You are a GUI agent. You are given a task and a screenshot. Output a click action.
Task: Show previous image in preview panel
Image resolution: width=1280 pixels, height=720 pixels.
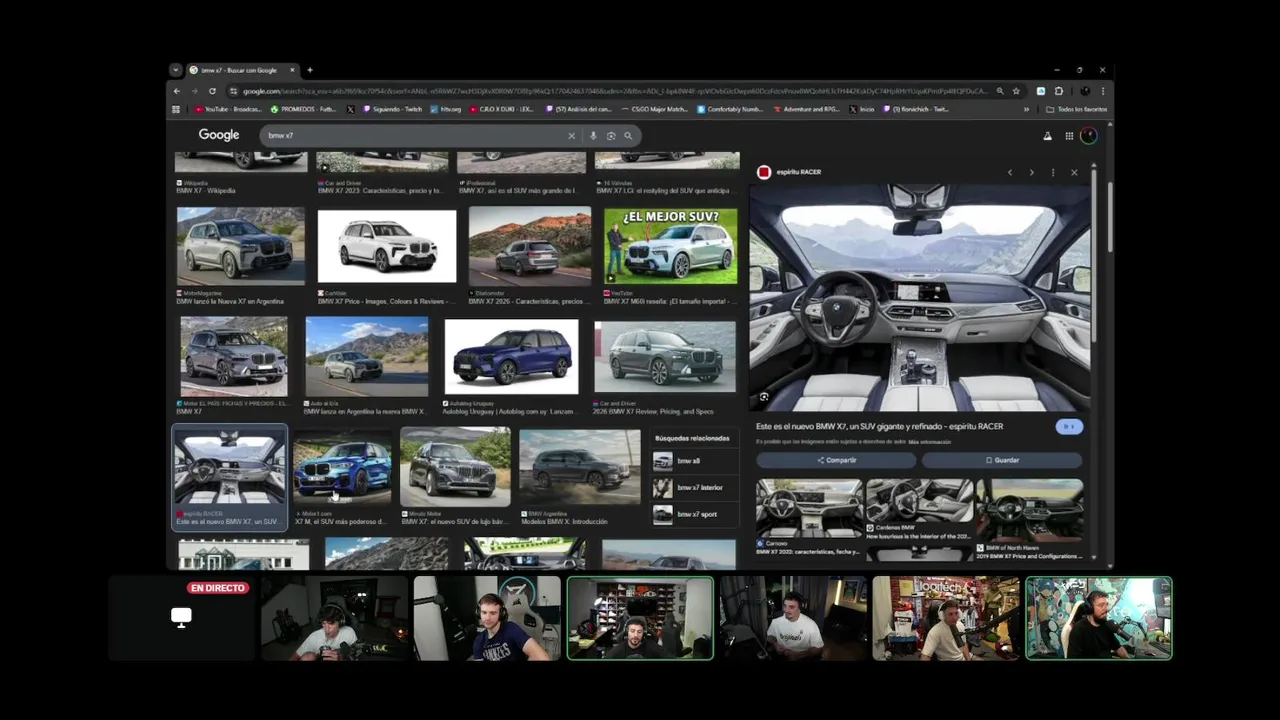tap(1010, 172)
